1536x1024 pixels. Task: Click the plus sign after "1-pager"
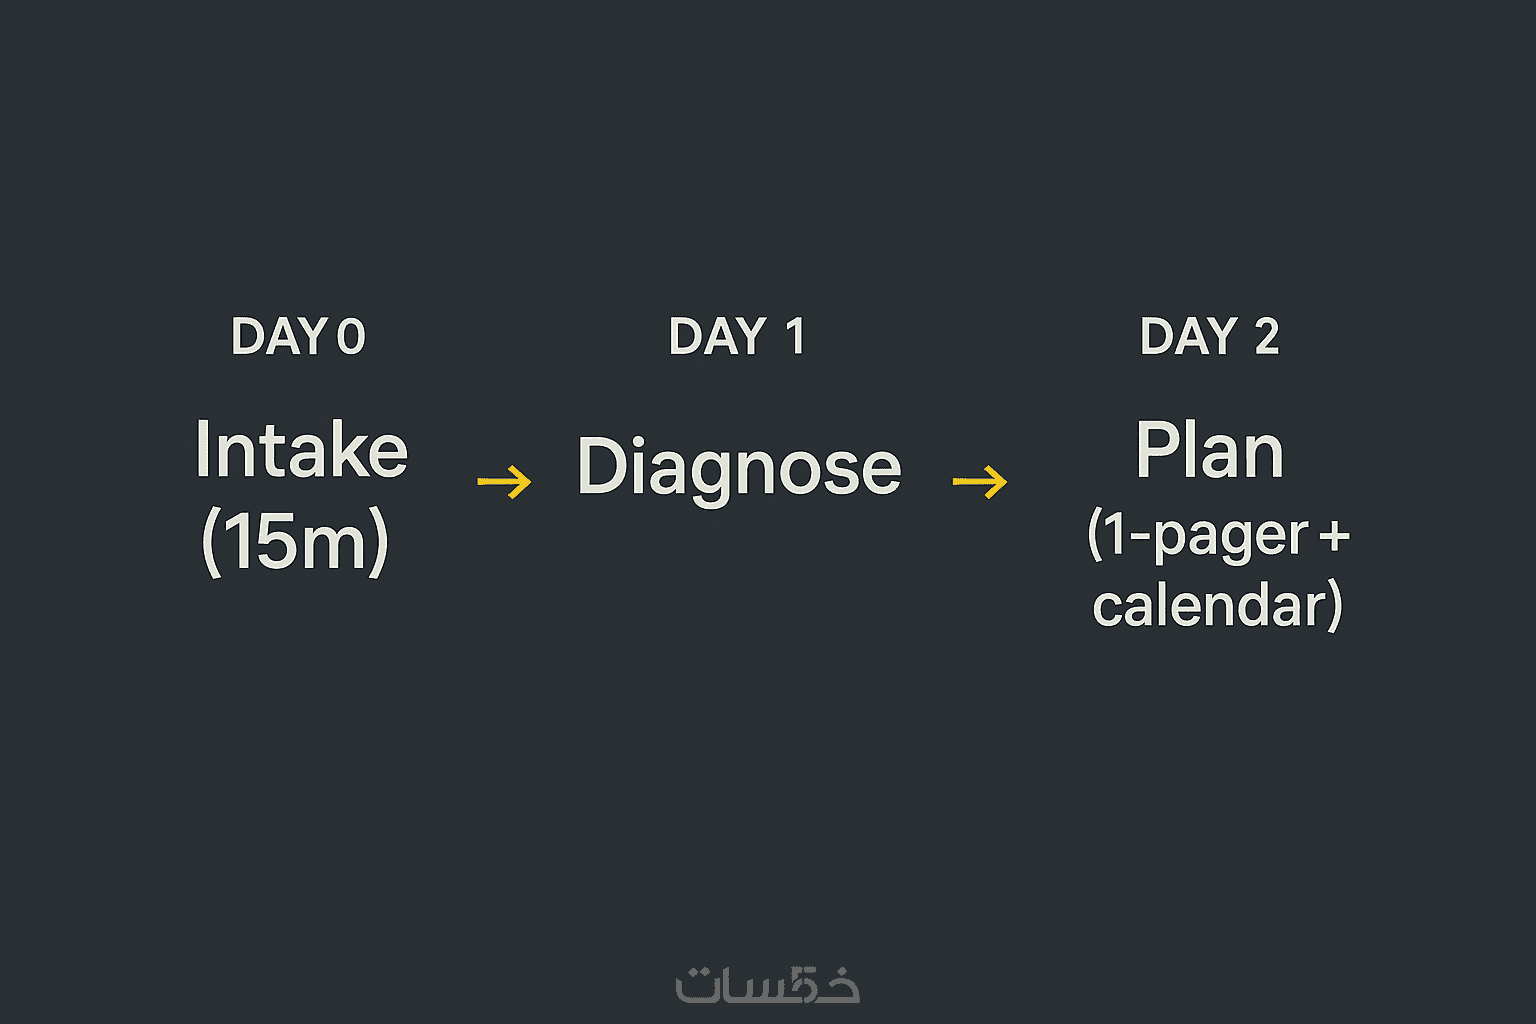[x=1334, y=537]
